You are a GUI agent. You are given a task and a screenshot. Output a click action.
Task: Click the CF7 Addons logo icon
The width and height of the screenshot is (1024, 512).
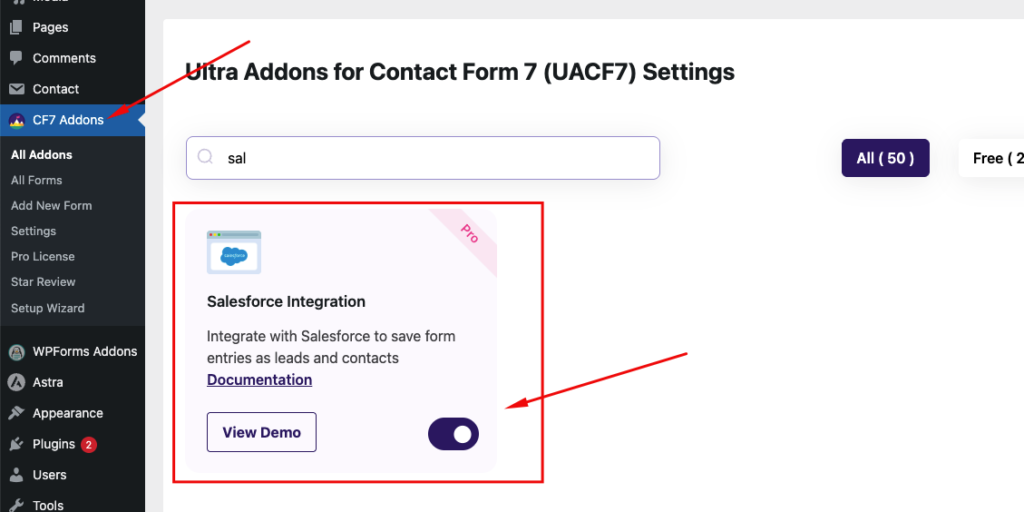(16, 120)
